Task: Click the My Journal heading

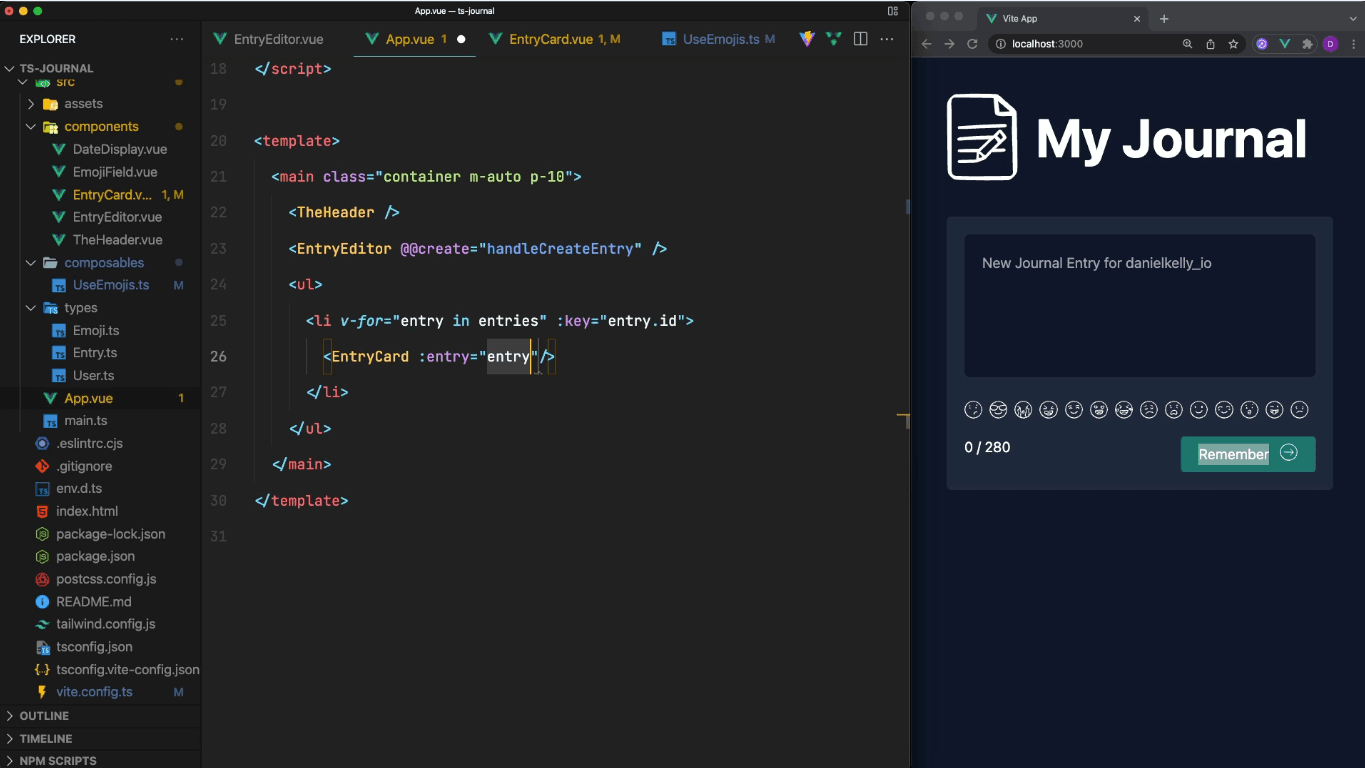Action: [x=1171, y=139]
